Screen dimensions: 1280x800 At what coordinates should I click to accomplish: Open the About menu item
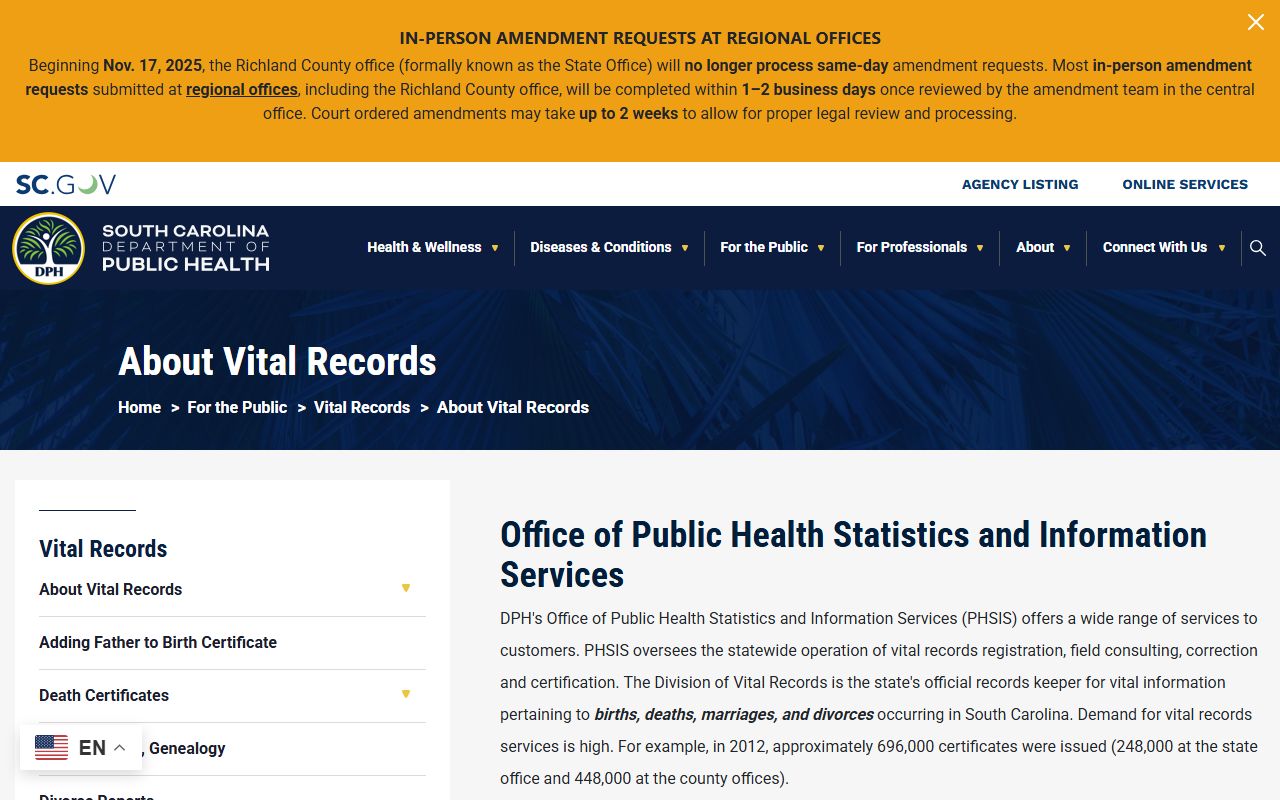[1035, 247]
